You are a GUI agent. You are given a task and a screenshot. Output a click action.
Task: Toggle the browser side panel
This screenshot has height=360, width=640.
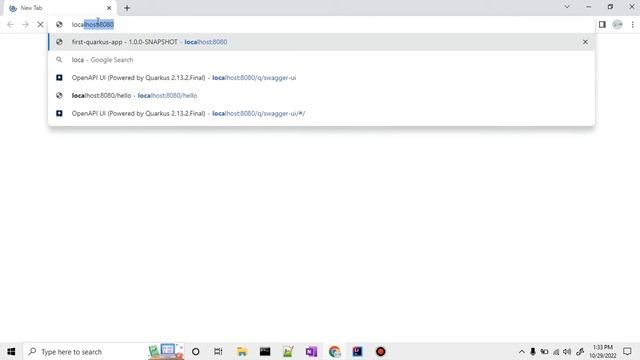pyautogui.click(x=602, y=24)
